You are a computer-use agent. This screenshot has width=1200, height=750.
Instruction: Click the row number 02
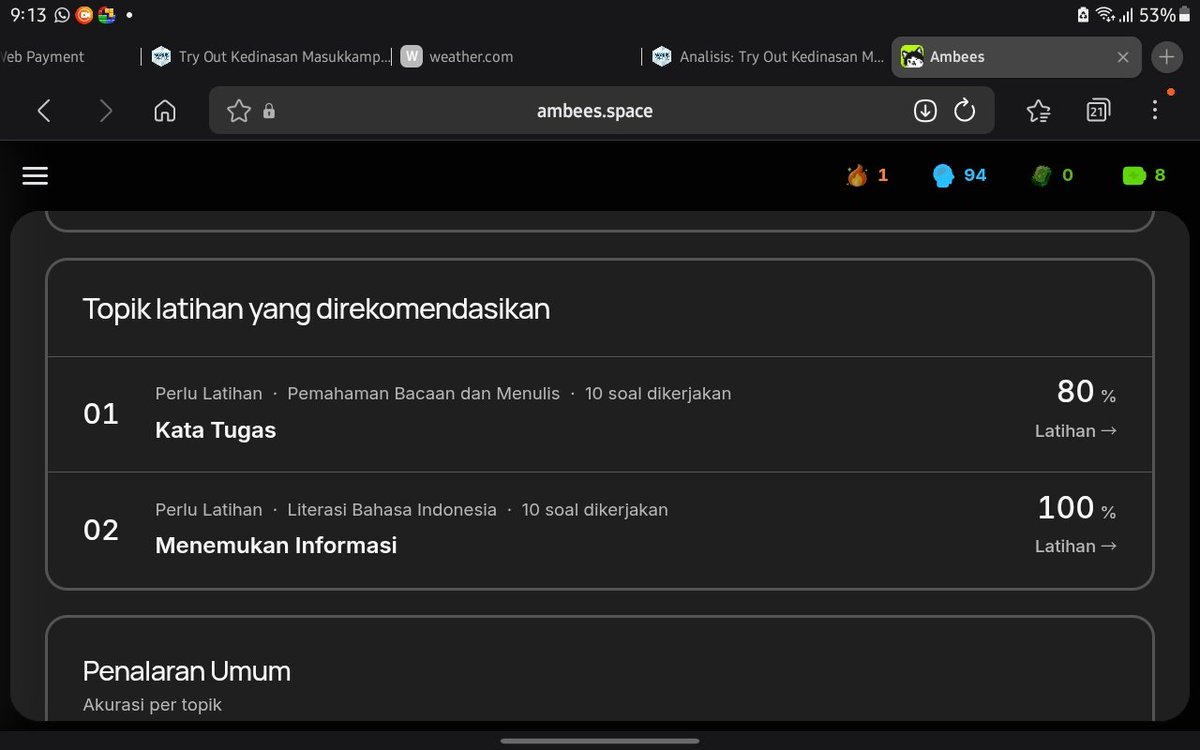[101, 530]
